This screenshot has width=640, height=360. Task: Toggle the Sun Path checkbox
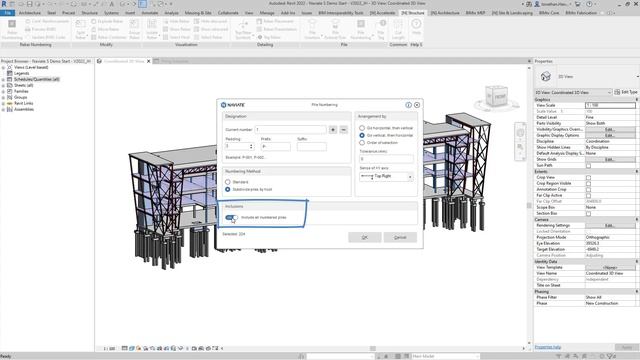[x=588, y=166]
